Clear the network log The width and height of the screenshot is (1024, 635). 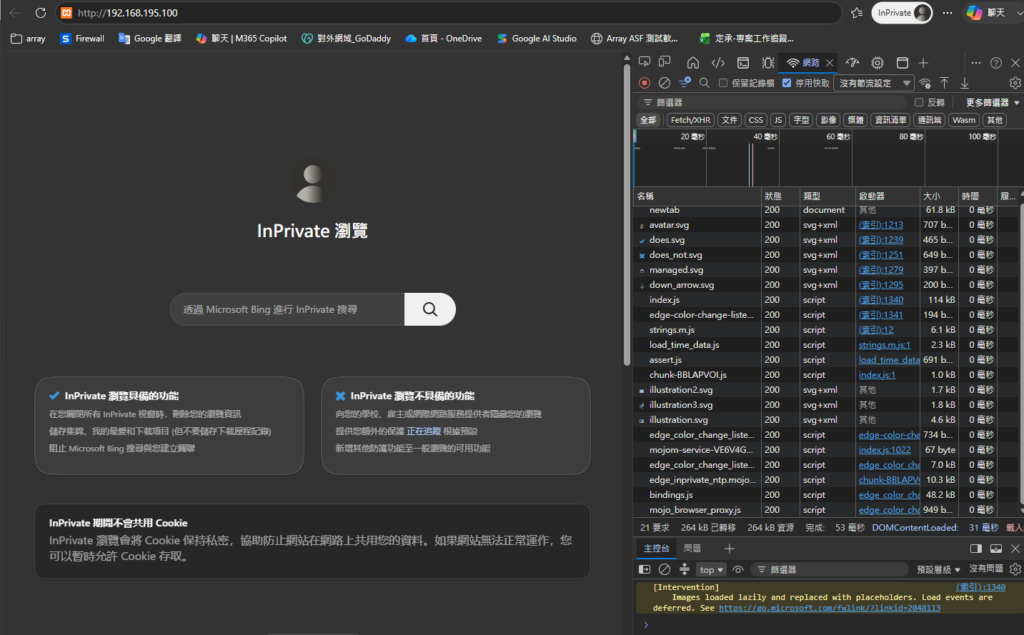pos(664,83)
